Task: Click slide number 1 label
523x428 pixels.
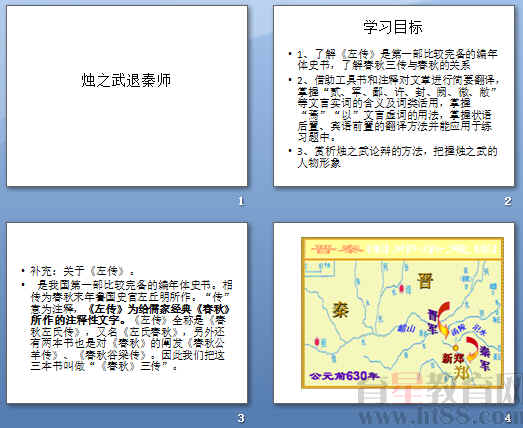Action: pyautogui.click(x=241, y=201)
